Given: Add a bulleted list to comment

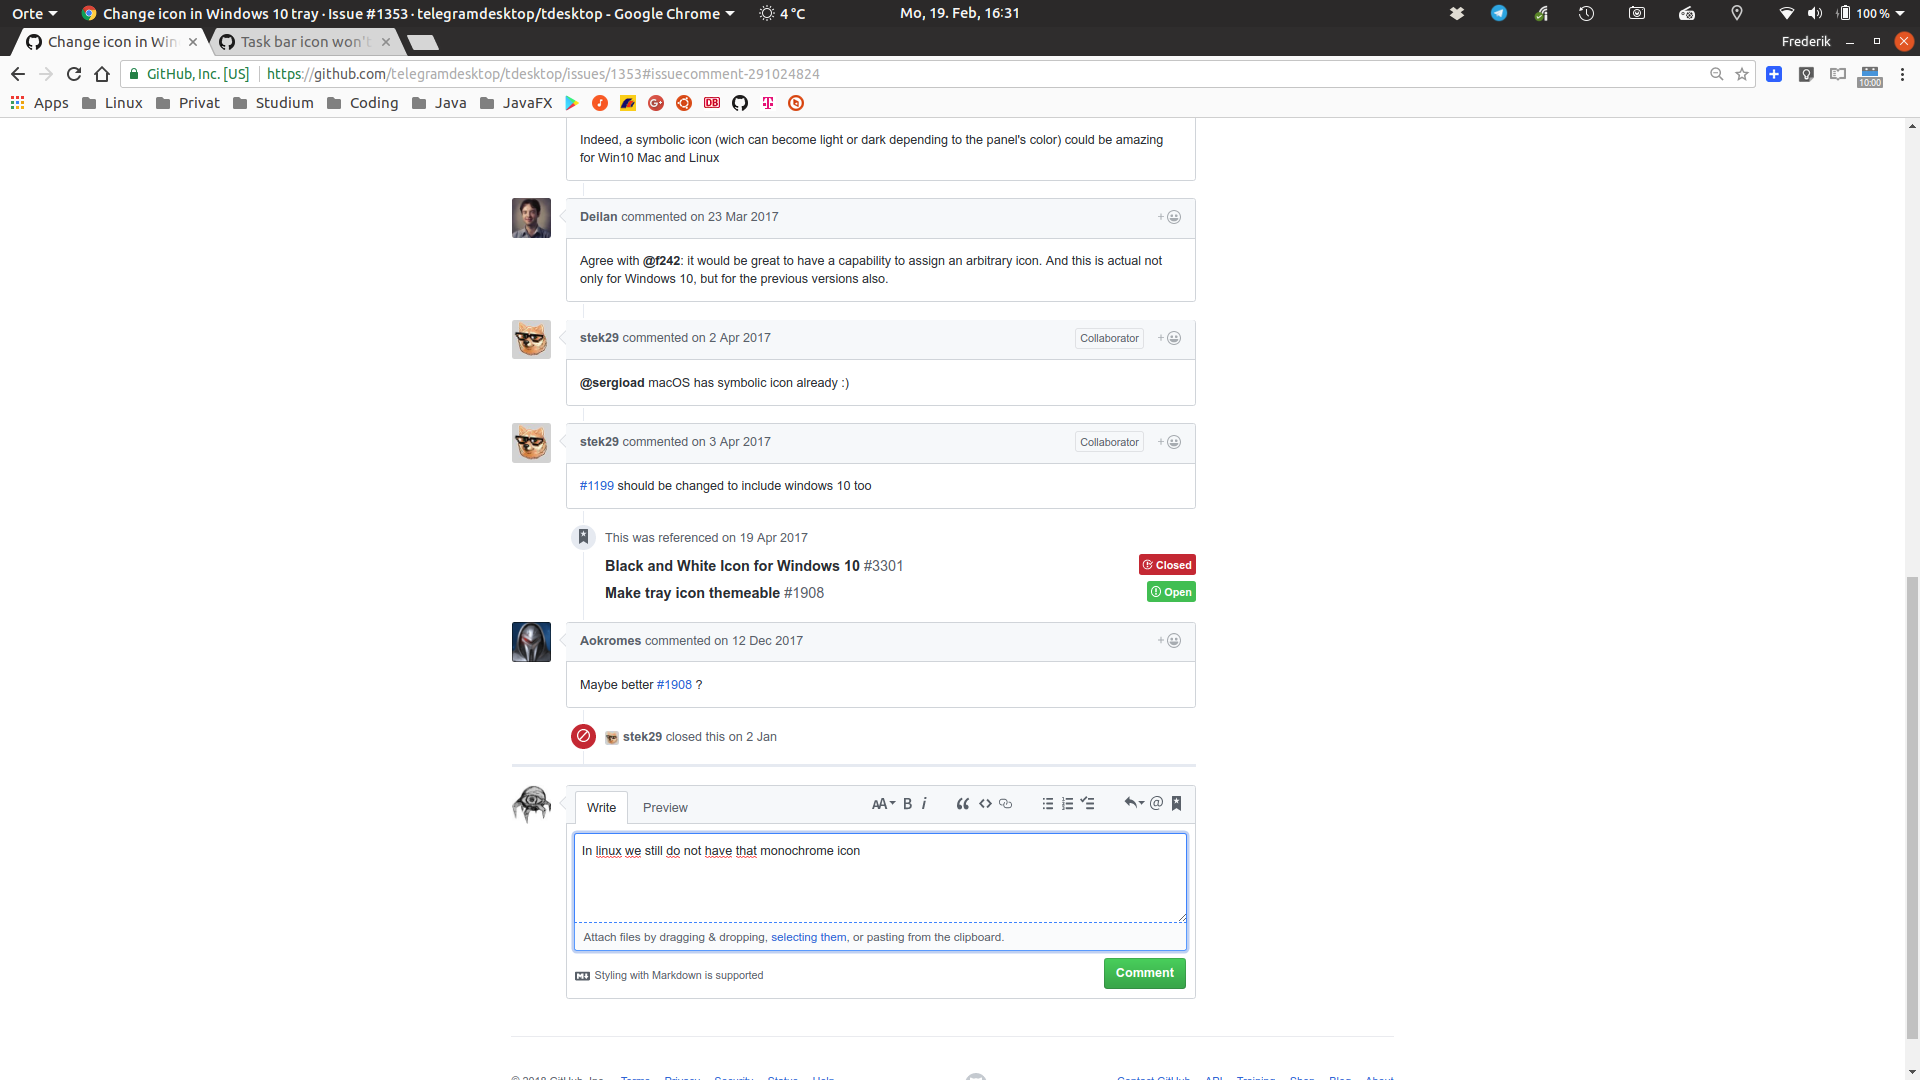Looking at the screenshot, I should click(x=1047, y=804).
